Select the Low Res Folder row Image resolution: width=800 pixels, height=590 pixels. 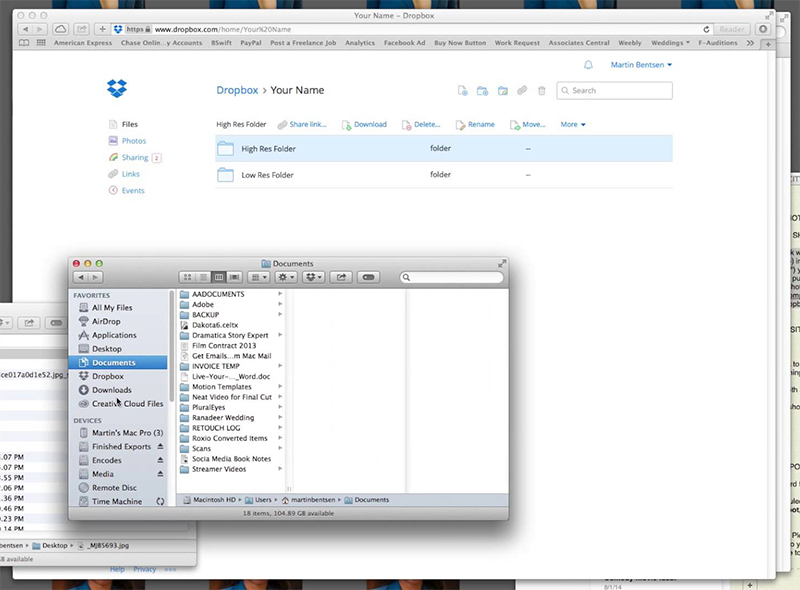click(x=444, y=175)
